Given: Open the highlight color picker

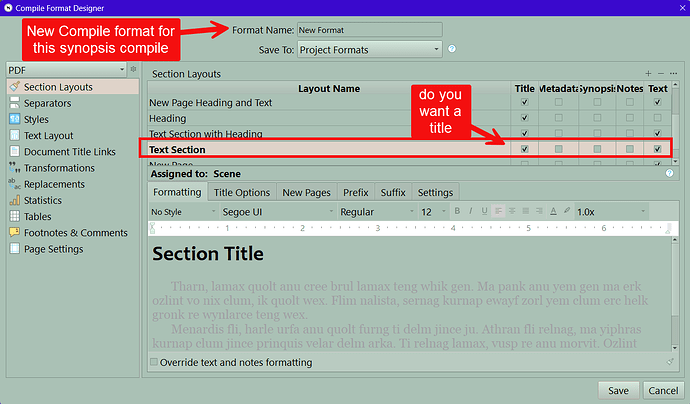Looking at the screenshot, I should point(567,211).
